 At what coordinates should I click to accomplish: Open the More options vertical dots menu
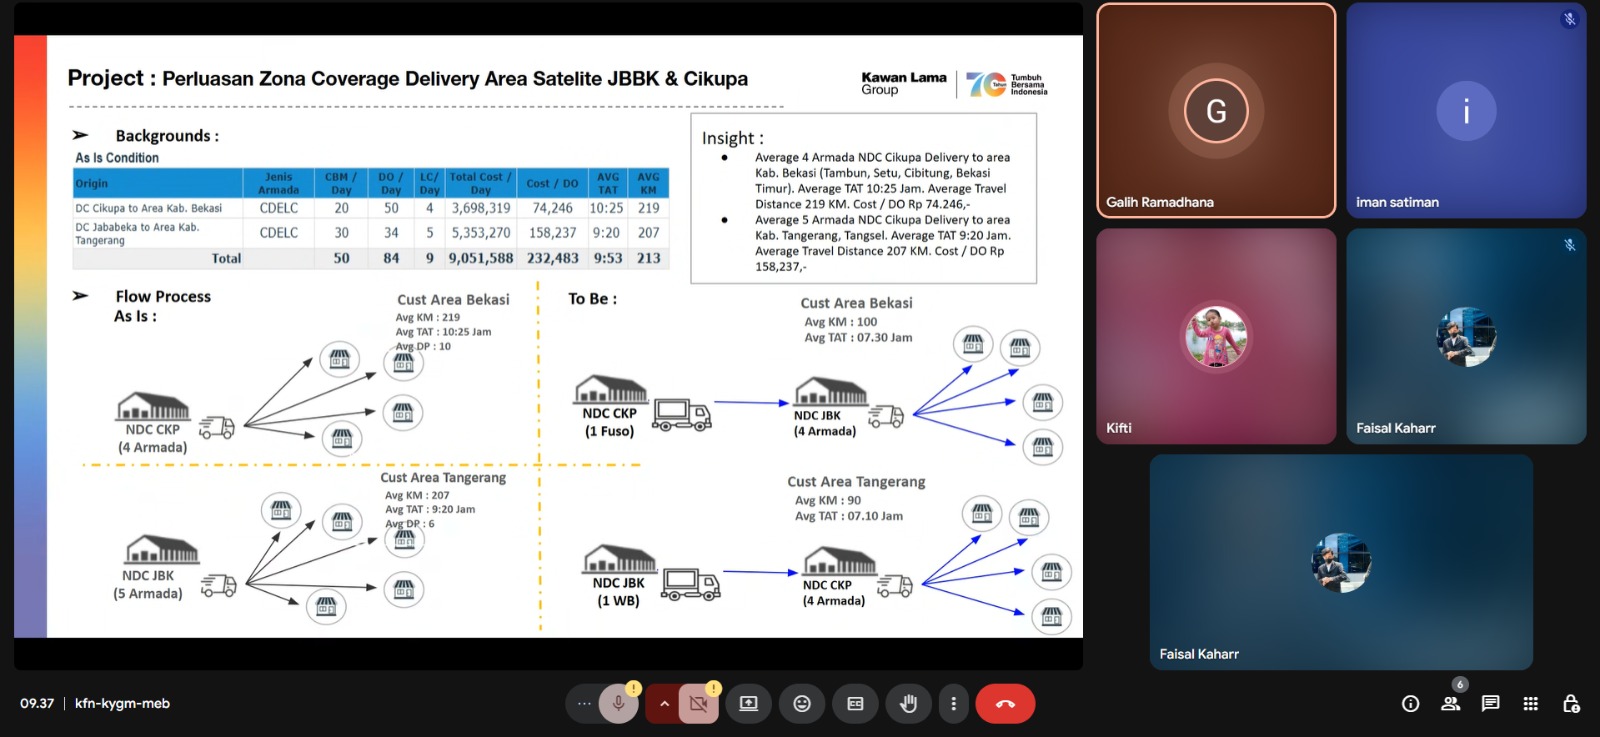pyautogui.click(x=953, y=704)
